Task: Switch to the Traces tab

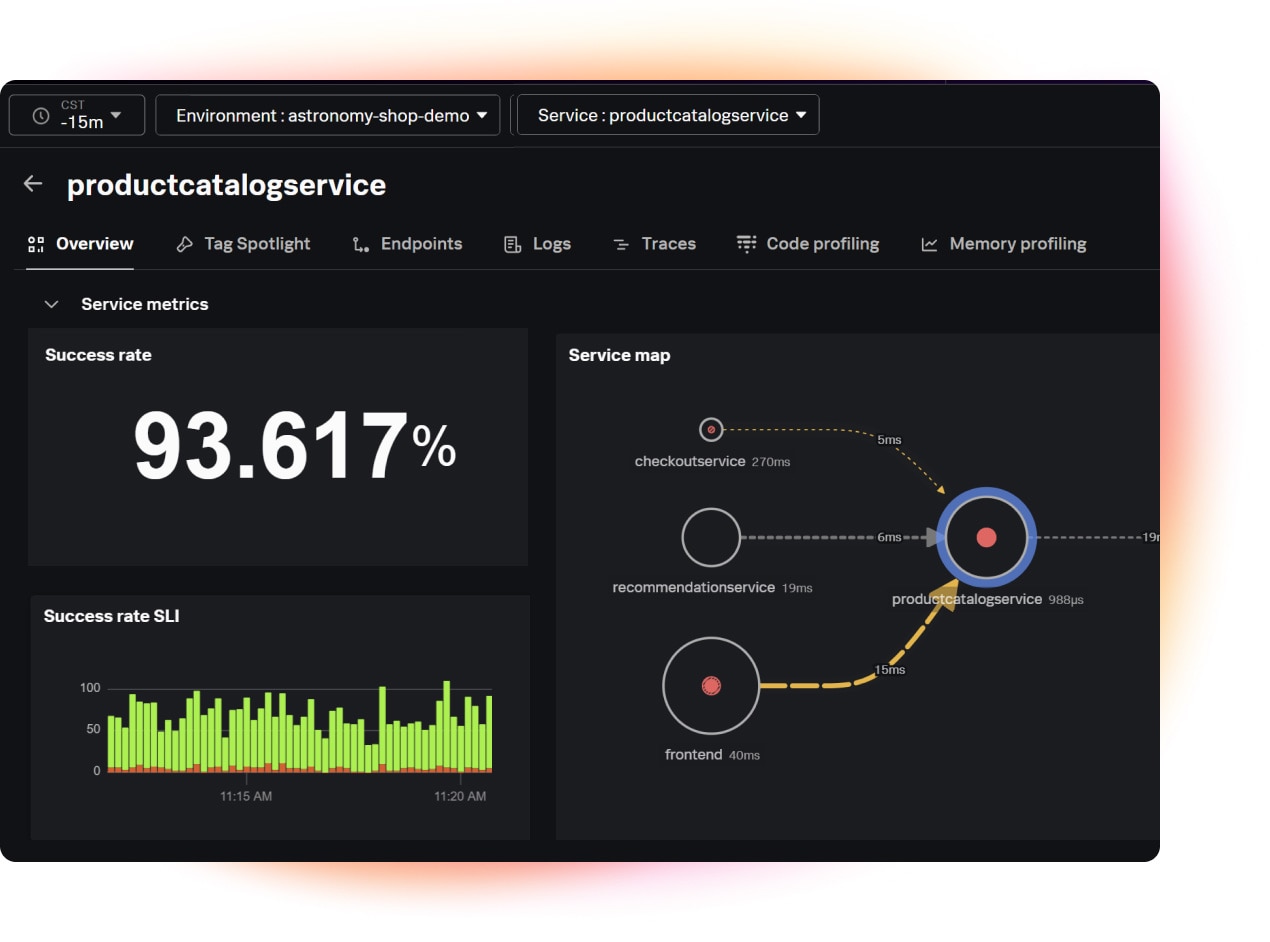Action: click(x=667, y=243)
